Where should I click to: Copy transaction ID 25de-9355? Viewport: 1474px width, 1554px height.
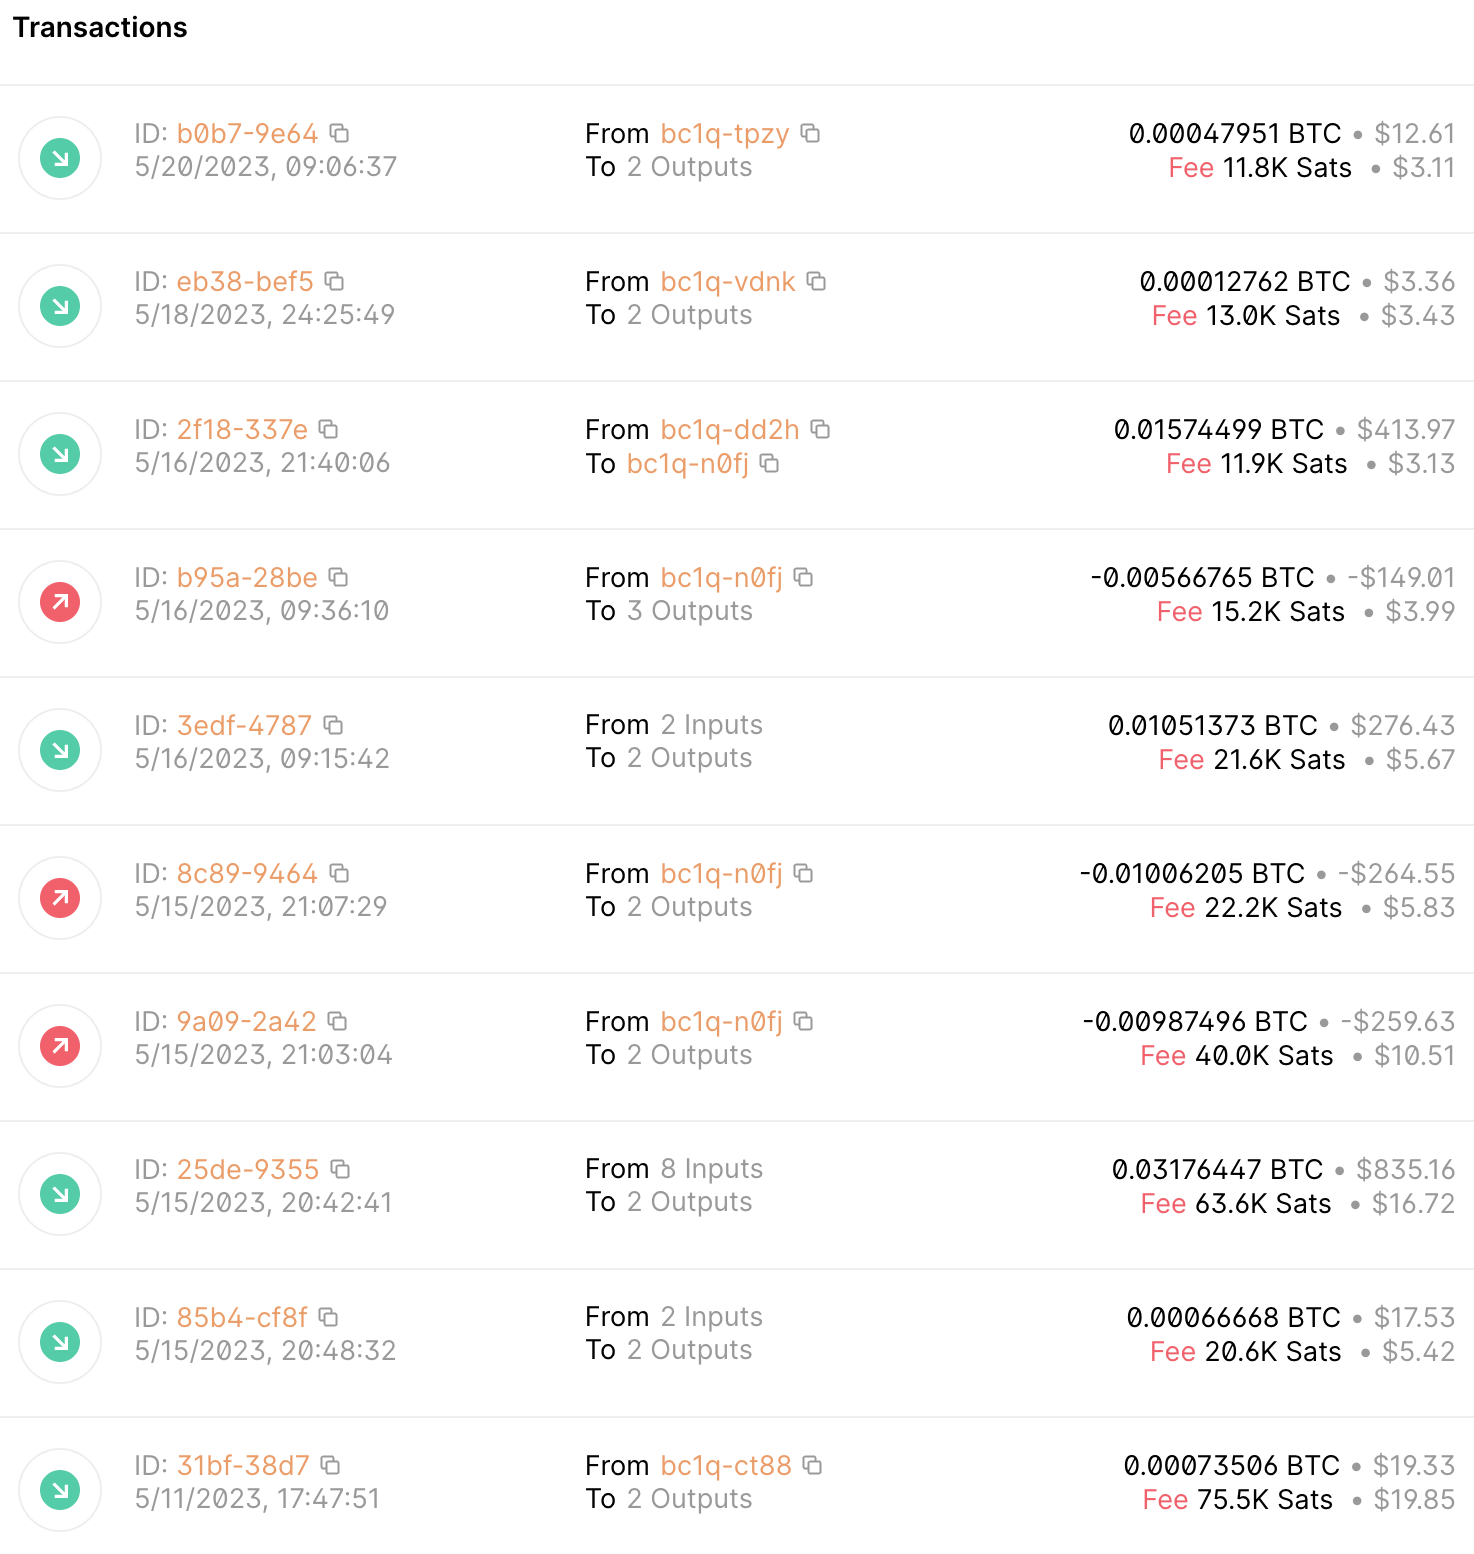[x=341, y=1169]
